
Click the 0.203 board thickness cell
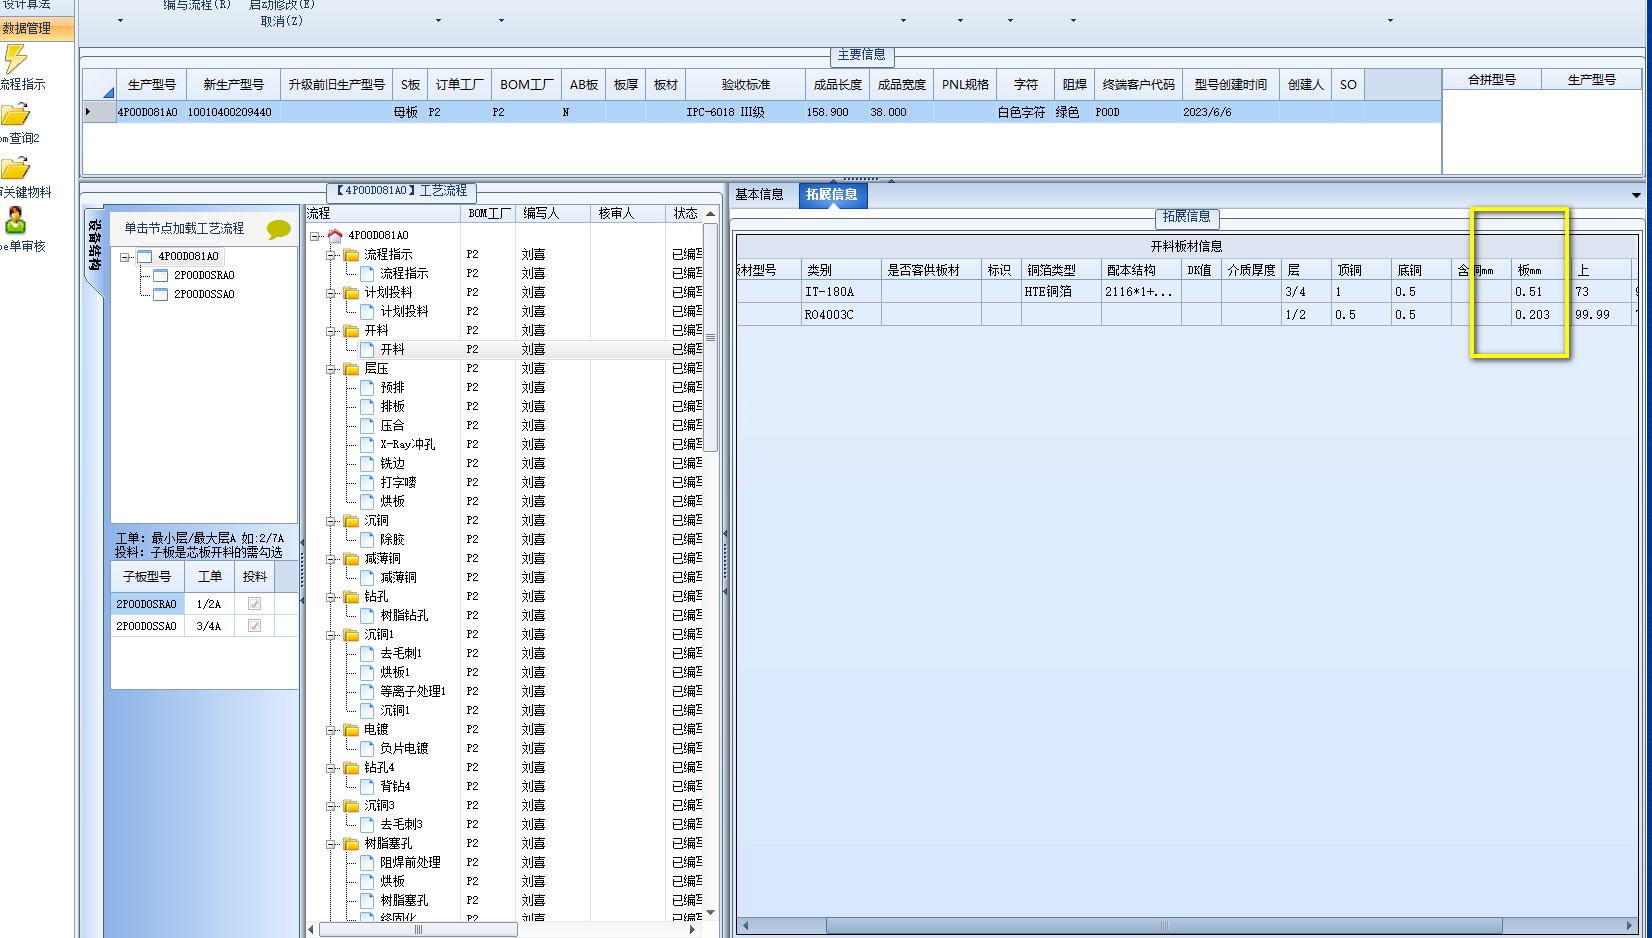point(1541,315)
